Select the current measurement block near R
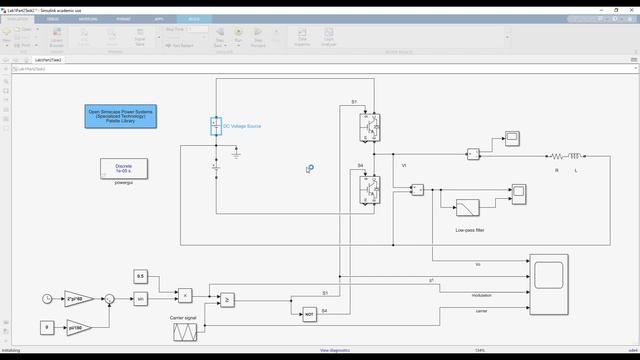The width and height of the screenshot is (640, 360). coord(473,154)
